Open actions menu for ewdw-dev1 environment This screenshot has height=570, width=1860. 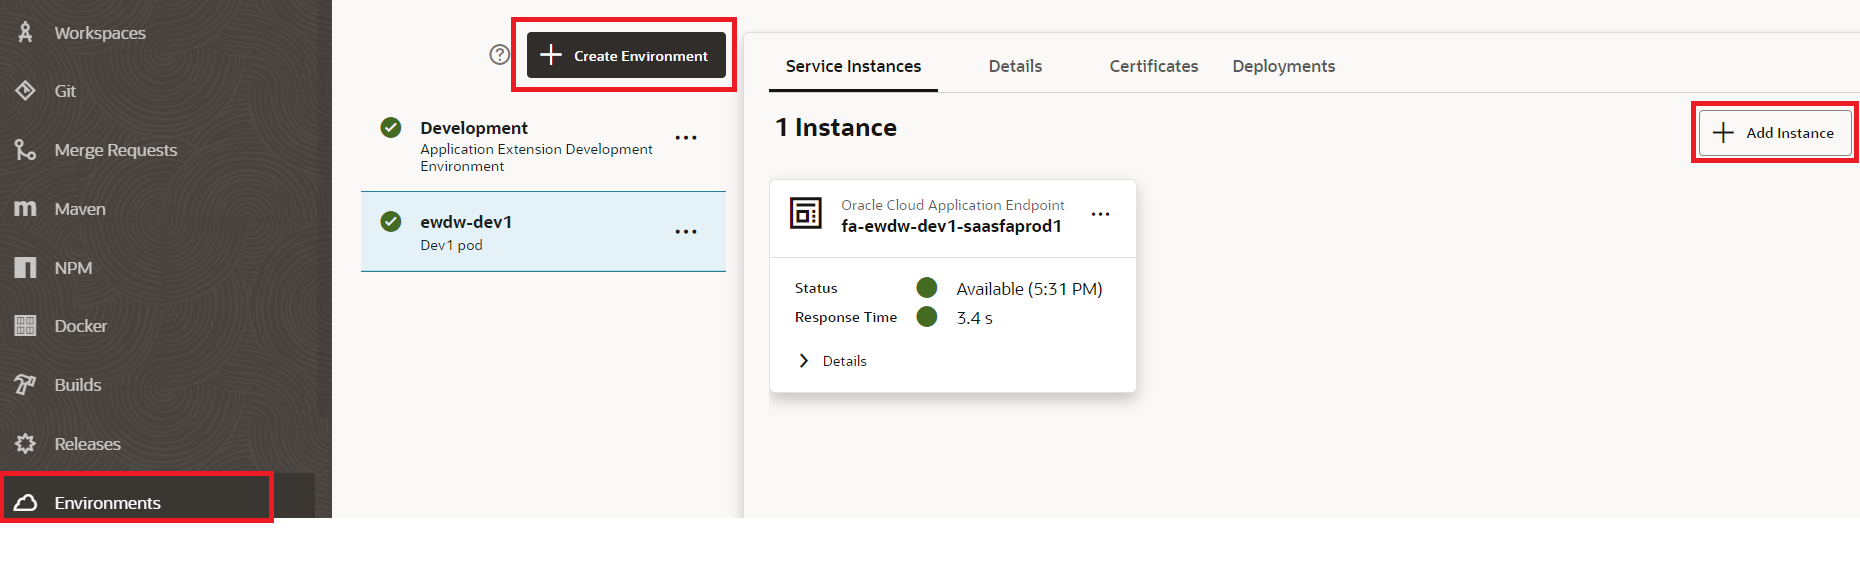686,232
